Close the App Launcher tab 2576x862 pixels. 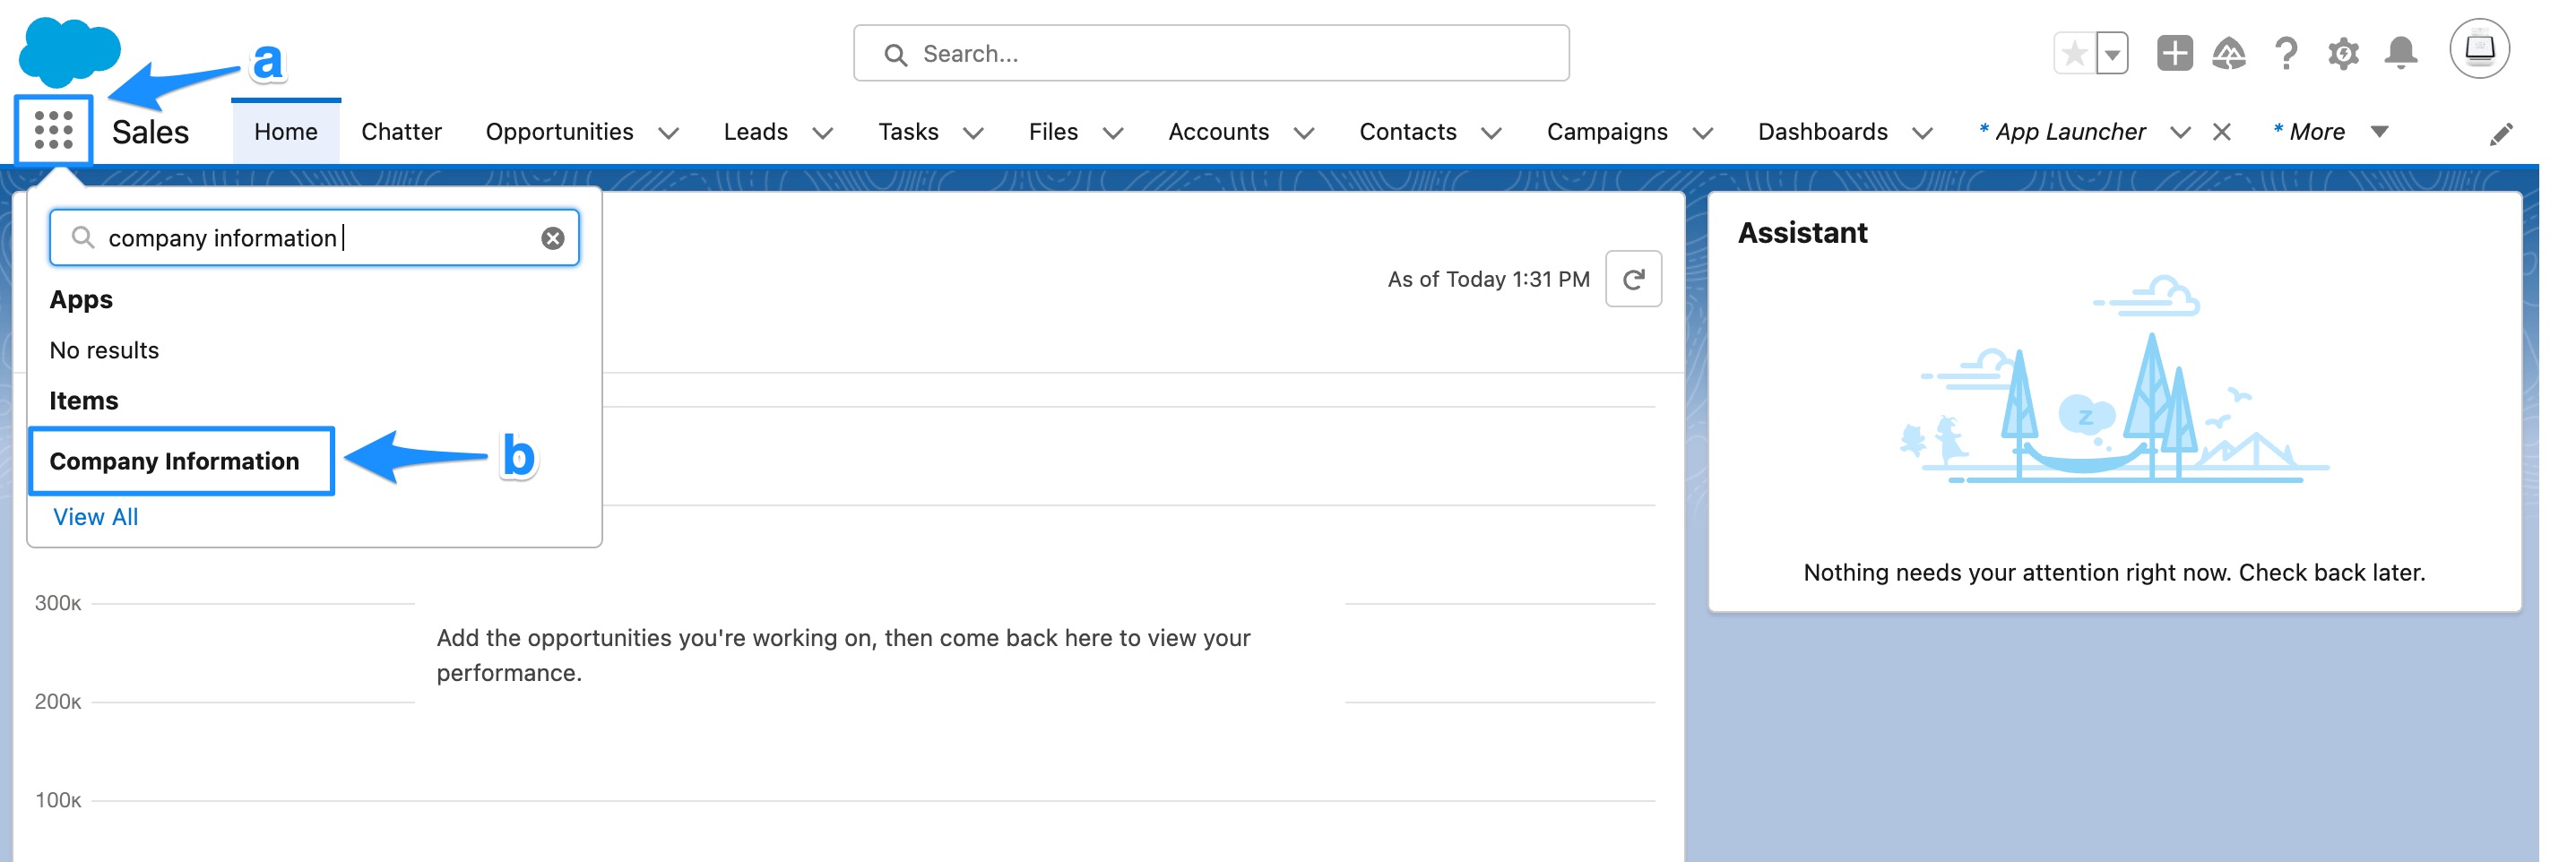pos(2222,132)
